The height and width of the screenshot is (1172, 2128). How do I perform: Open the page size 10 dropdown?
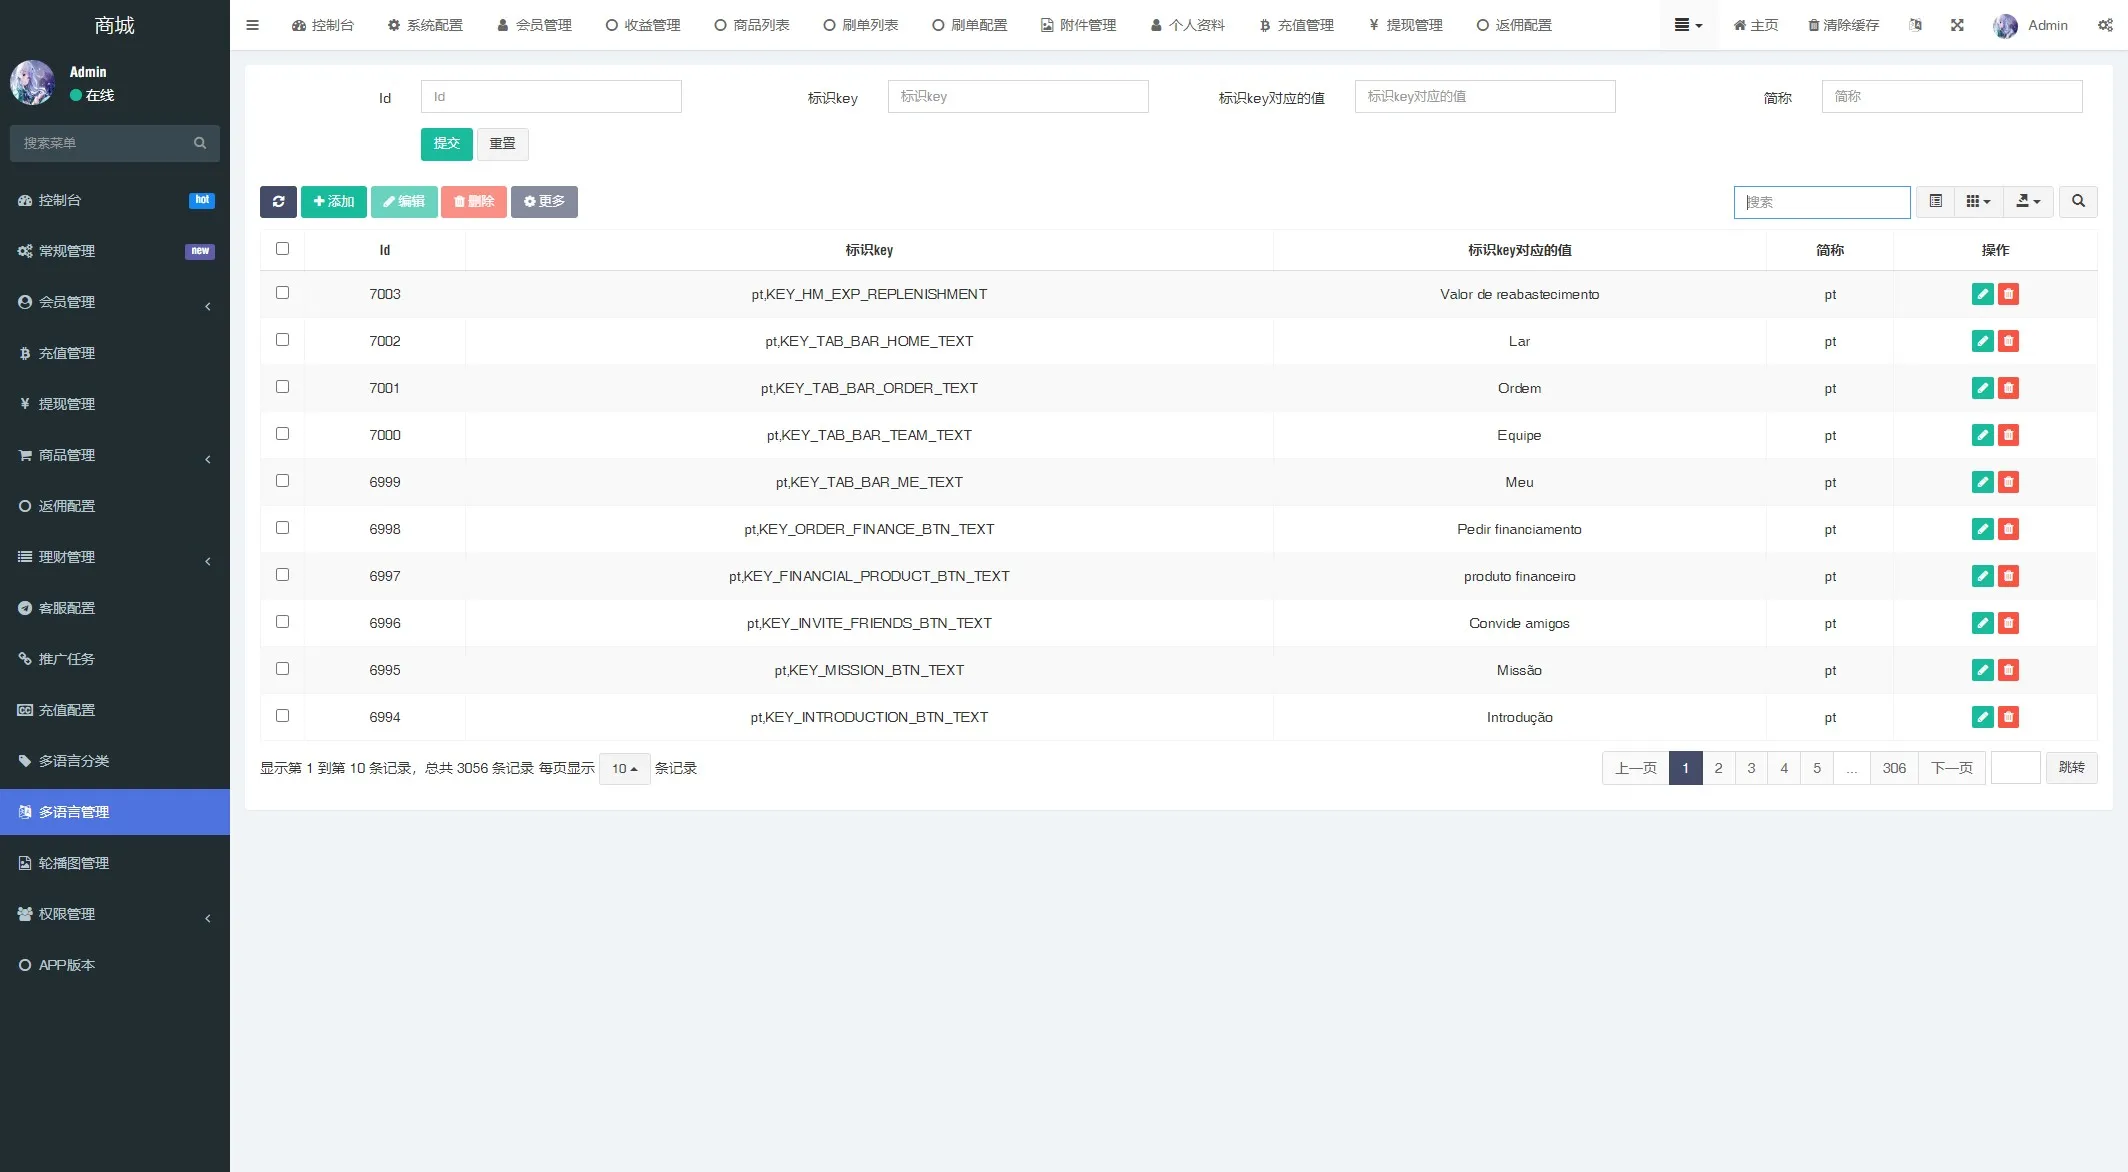[x=624, y=769]
